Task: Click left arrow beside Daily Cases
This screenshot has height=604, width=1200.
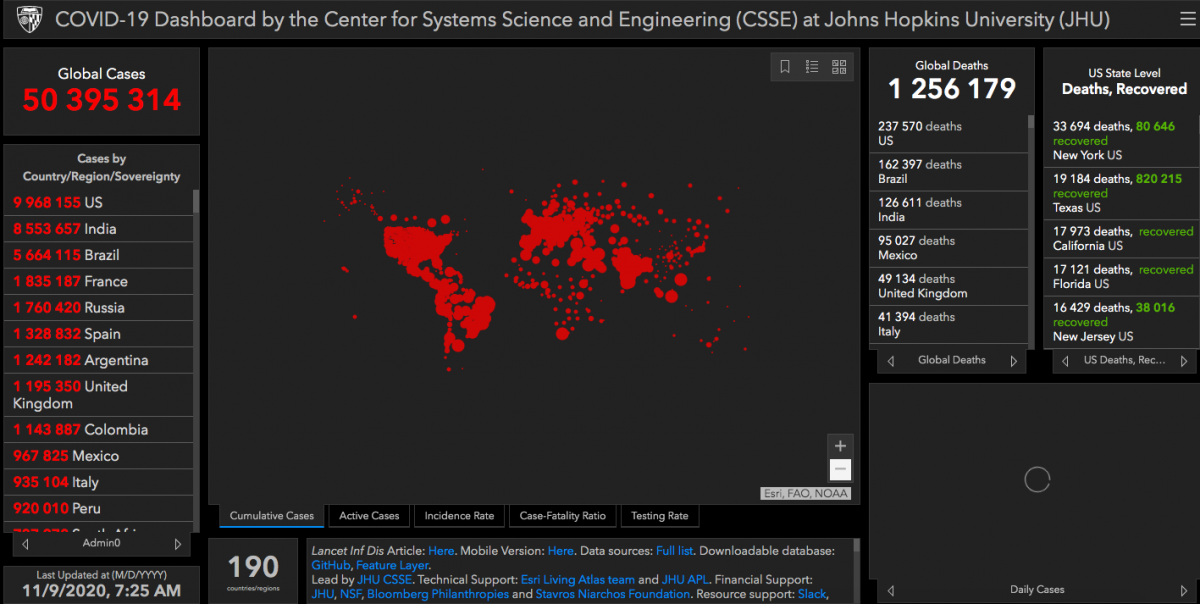Action: pyautogui.click(x=890, y=590)
